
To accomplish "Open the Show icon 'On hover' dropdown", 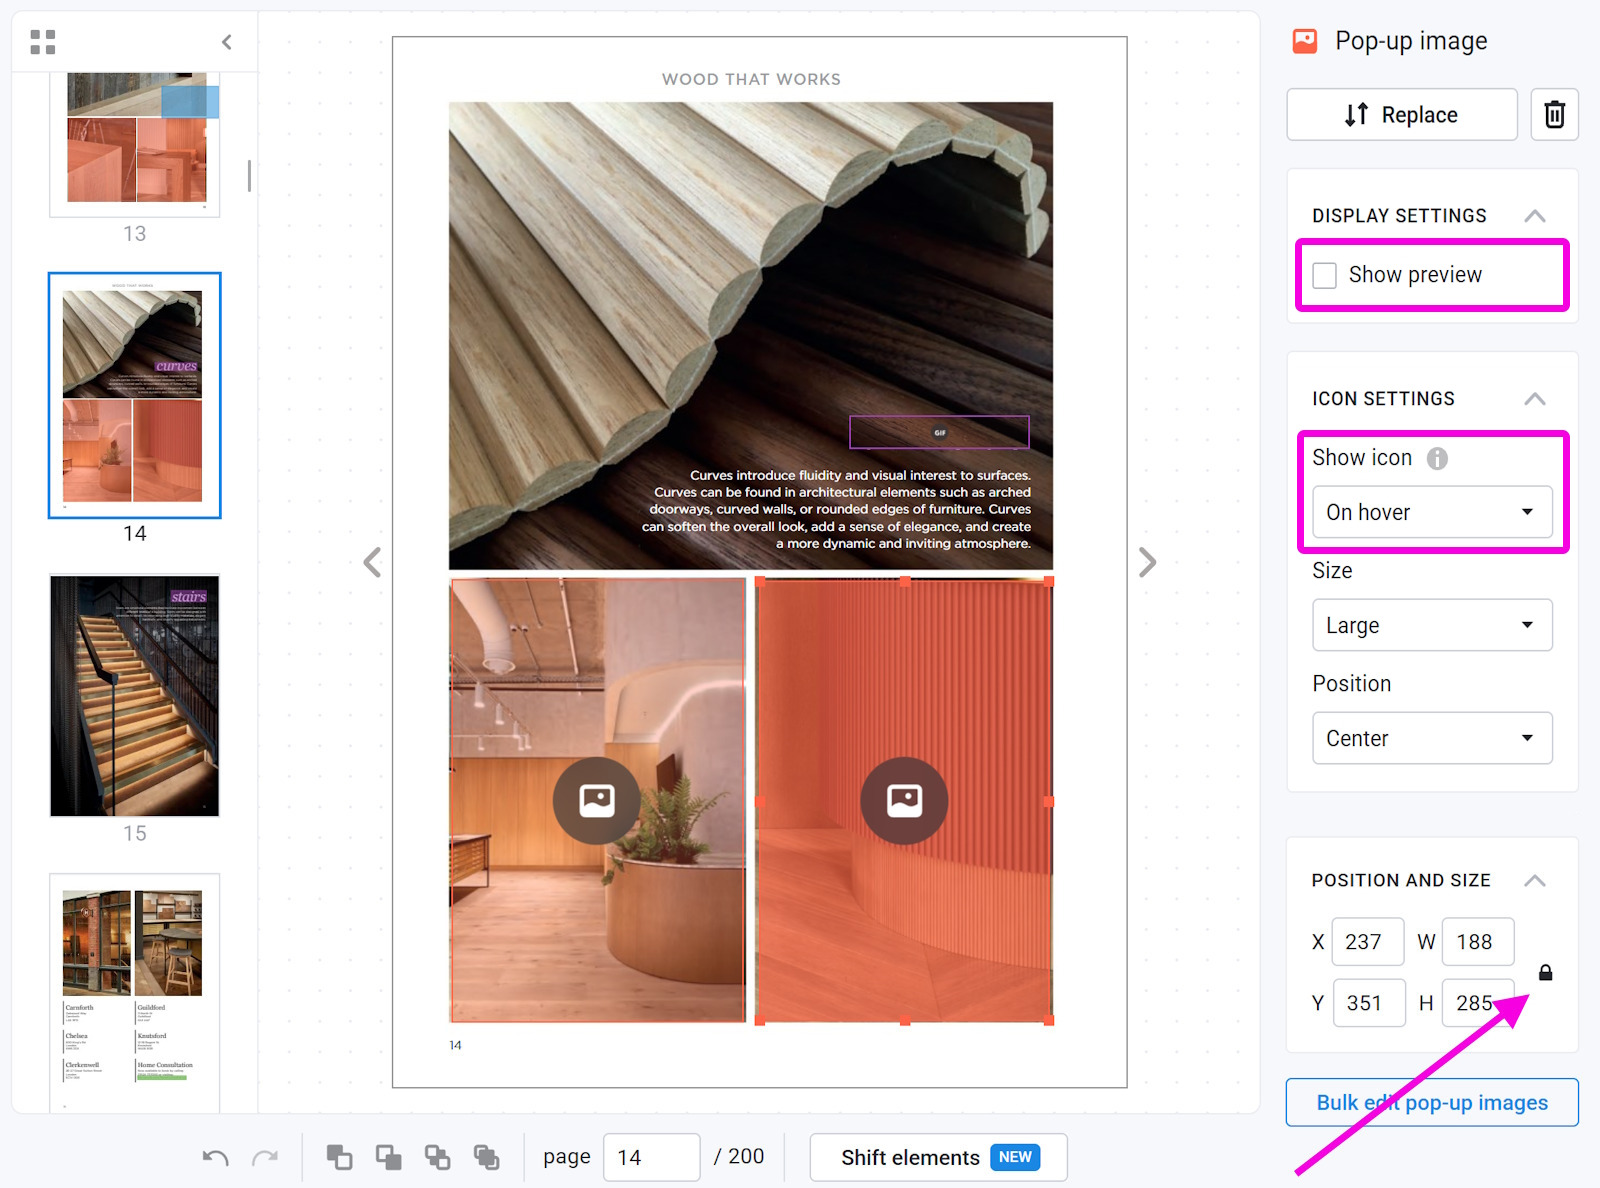I will coord(1431,512).
